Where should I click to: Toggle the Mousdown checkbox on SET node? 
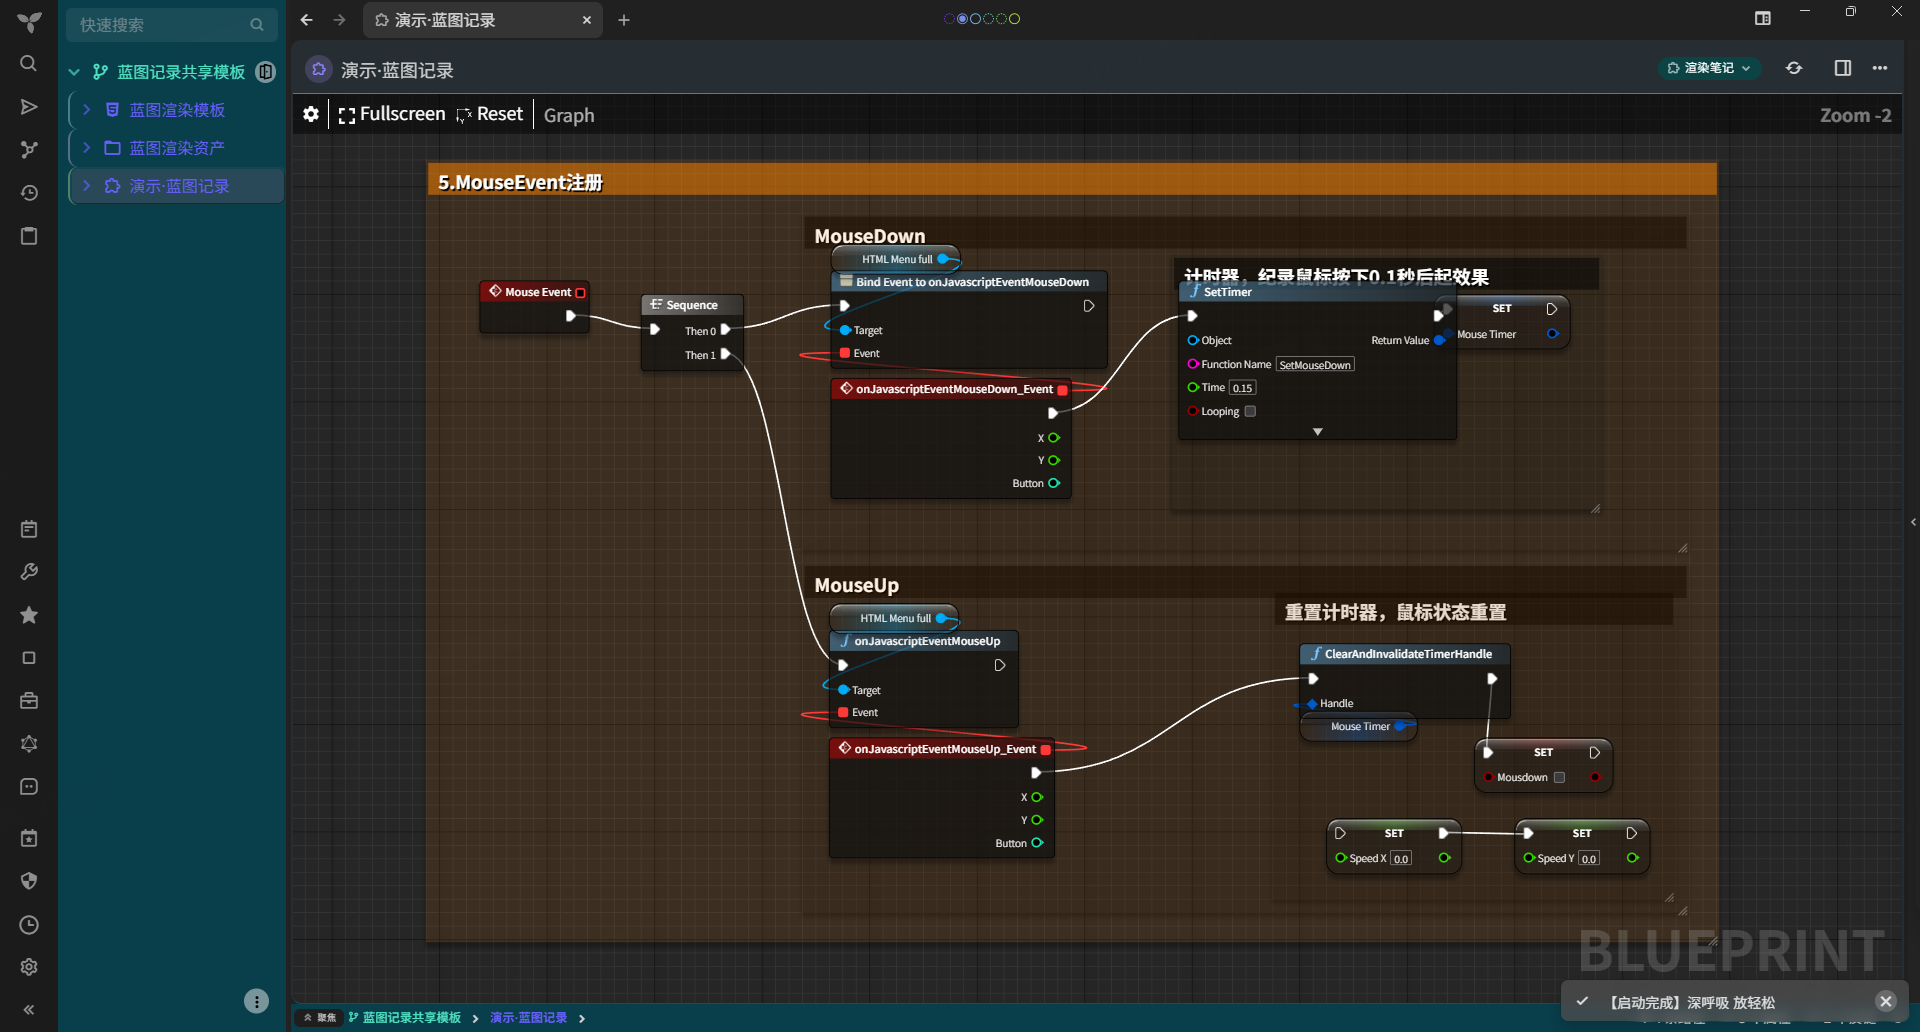pos(1559,777)
